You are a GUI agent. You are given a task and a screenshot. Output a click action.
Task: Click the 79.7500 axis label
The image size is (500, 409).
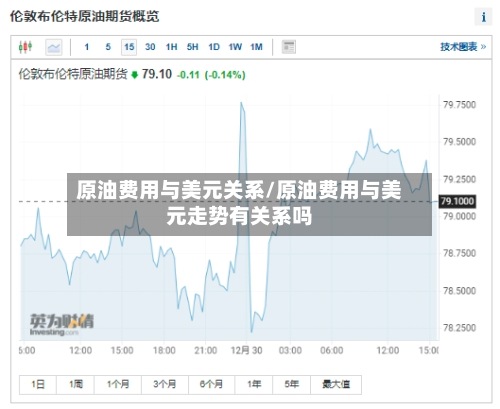click(x=459, y=105)
